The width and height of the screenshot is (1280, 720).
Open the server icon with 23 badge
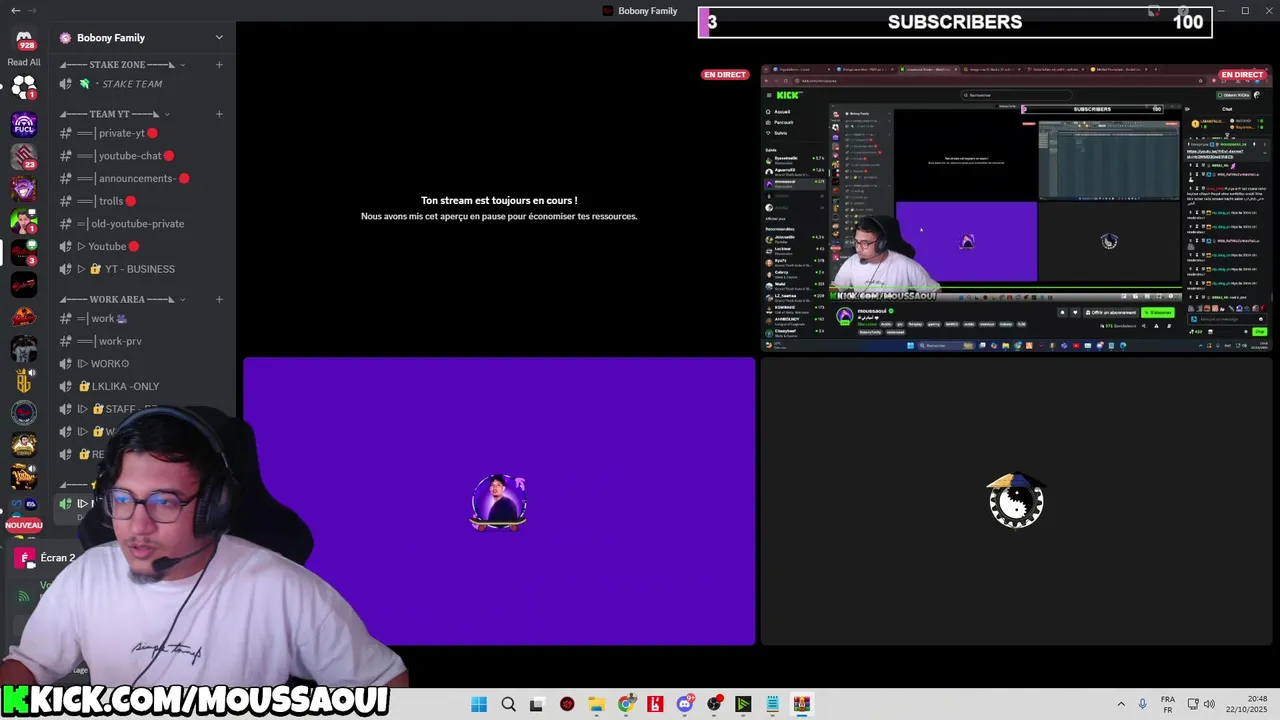24,157
